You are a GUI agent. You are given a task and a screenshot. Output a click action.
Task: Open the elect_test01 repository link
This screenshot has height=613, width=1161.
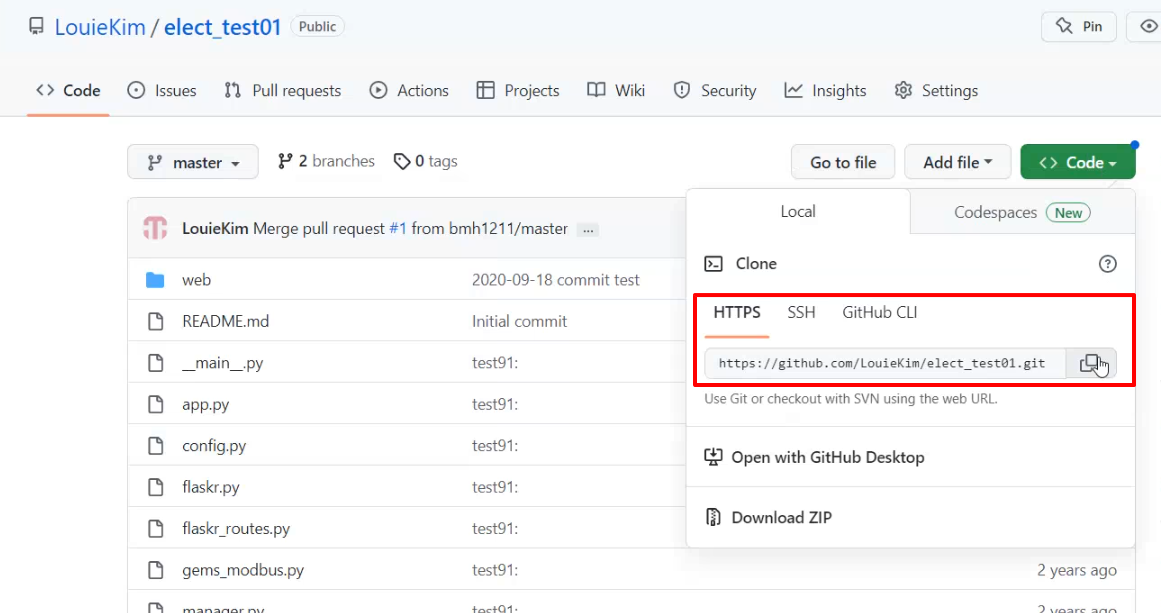pos(222,27)
